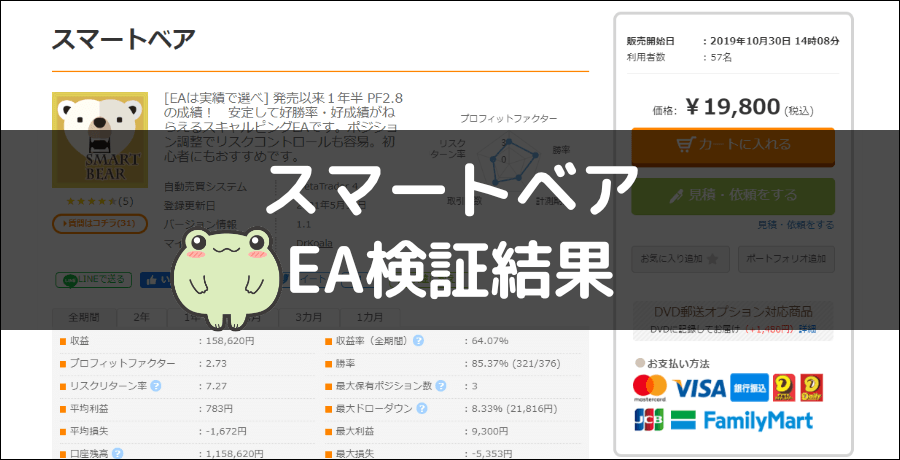Open help icon beside 口座残高

[x=118, y=454]
